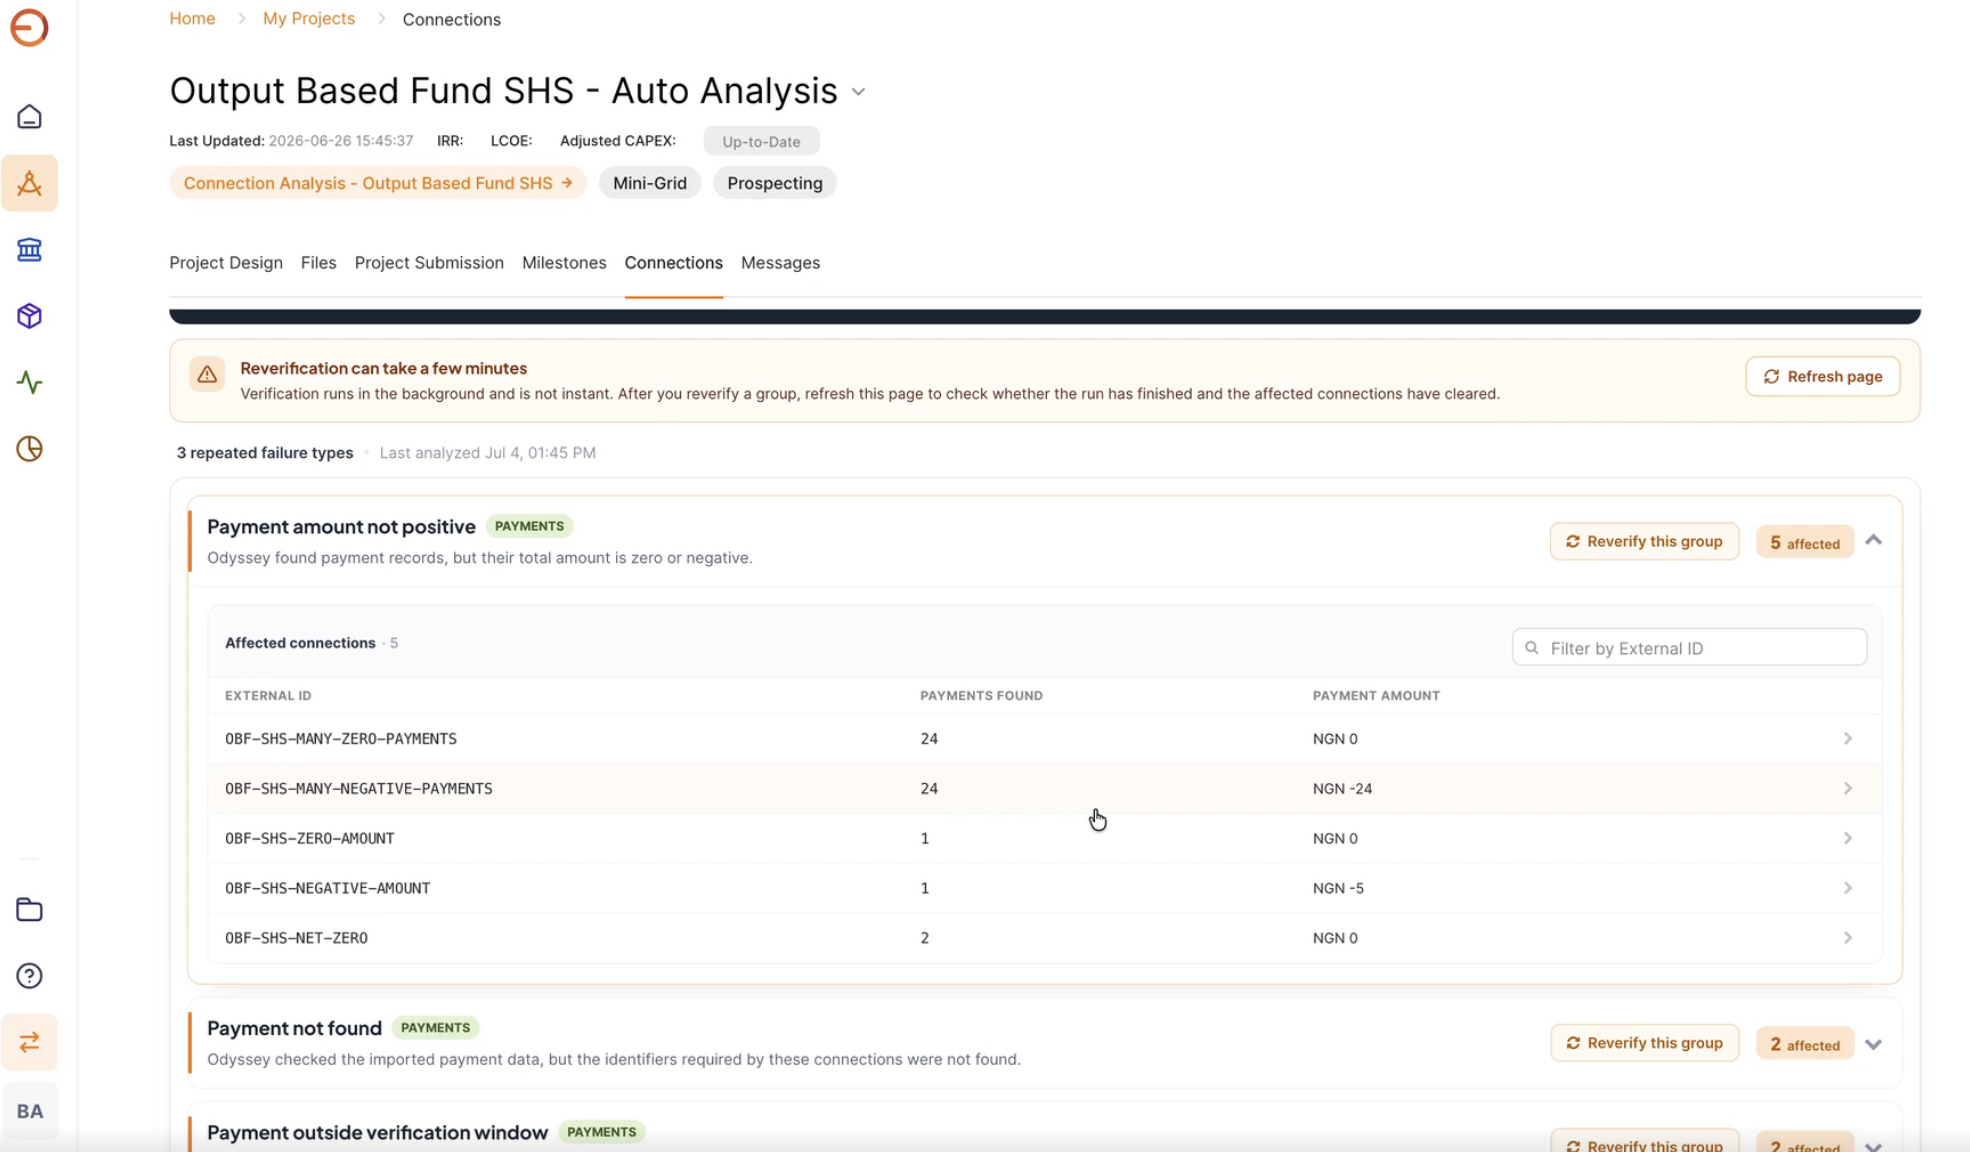1970x1152 pixels.
Task: Open OBF-SHS-ZERO-AMOUNT row chevron
Action: coord(1848,838)
